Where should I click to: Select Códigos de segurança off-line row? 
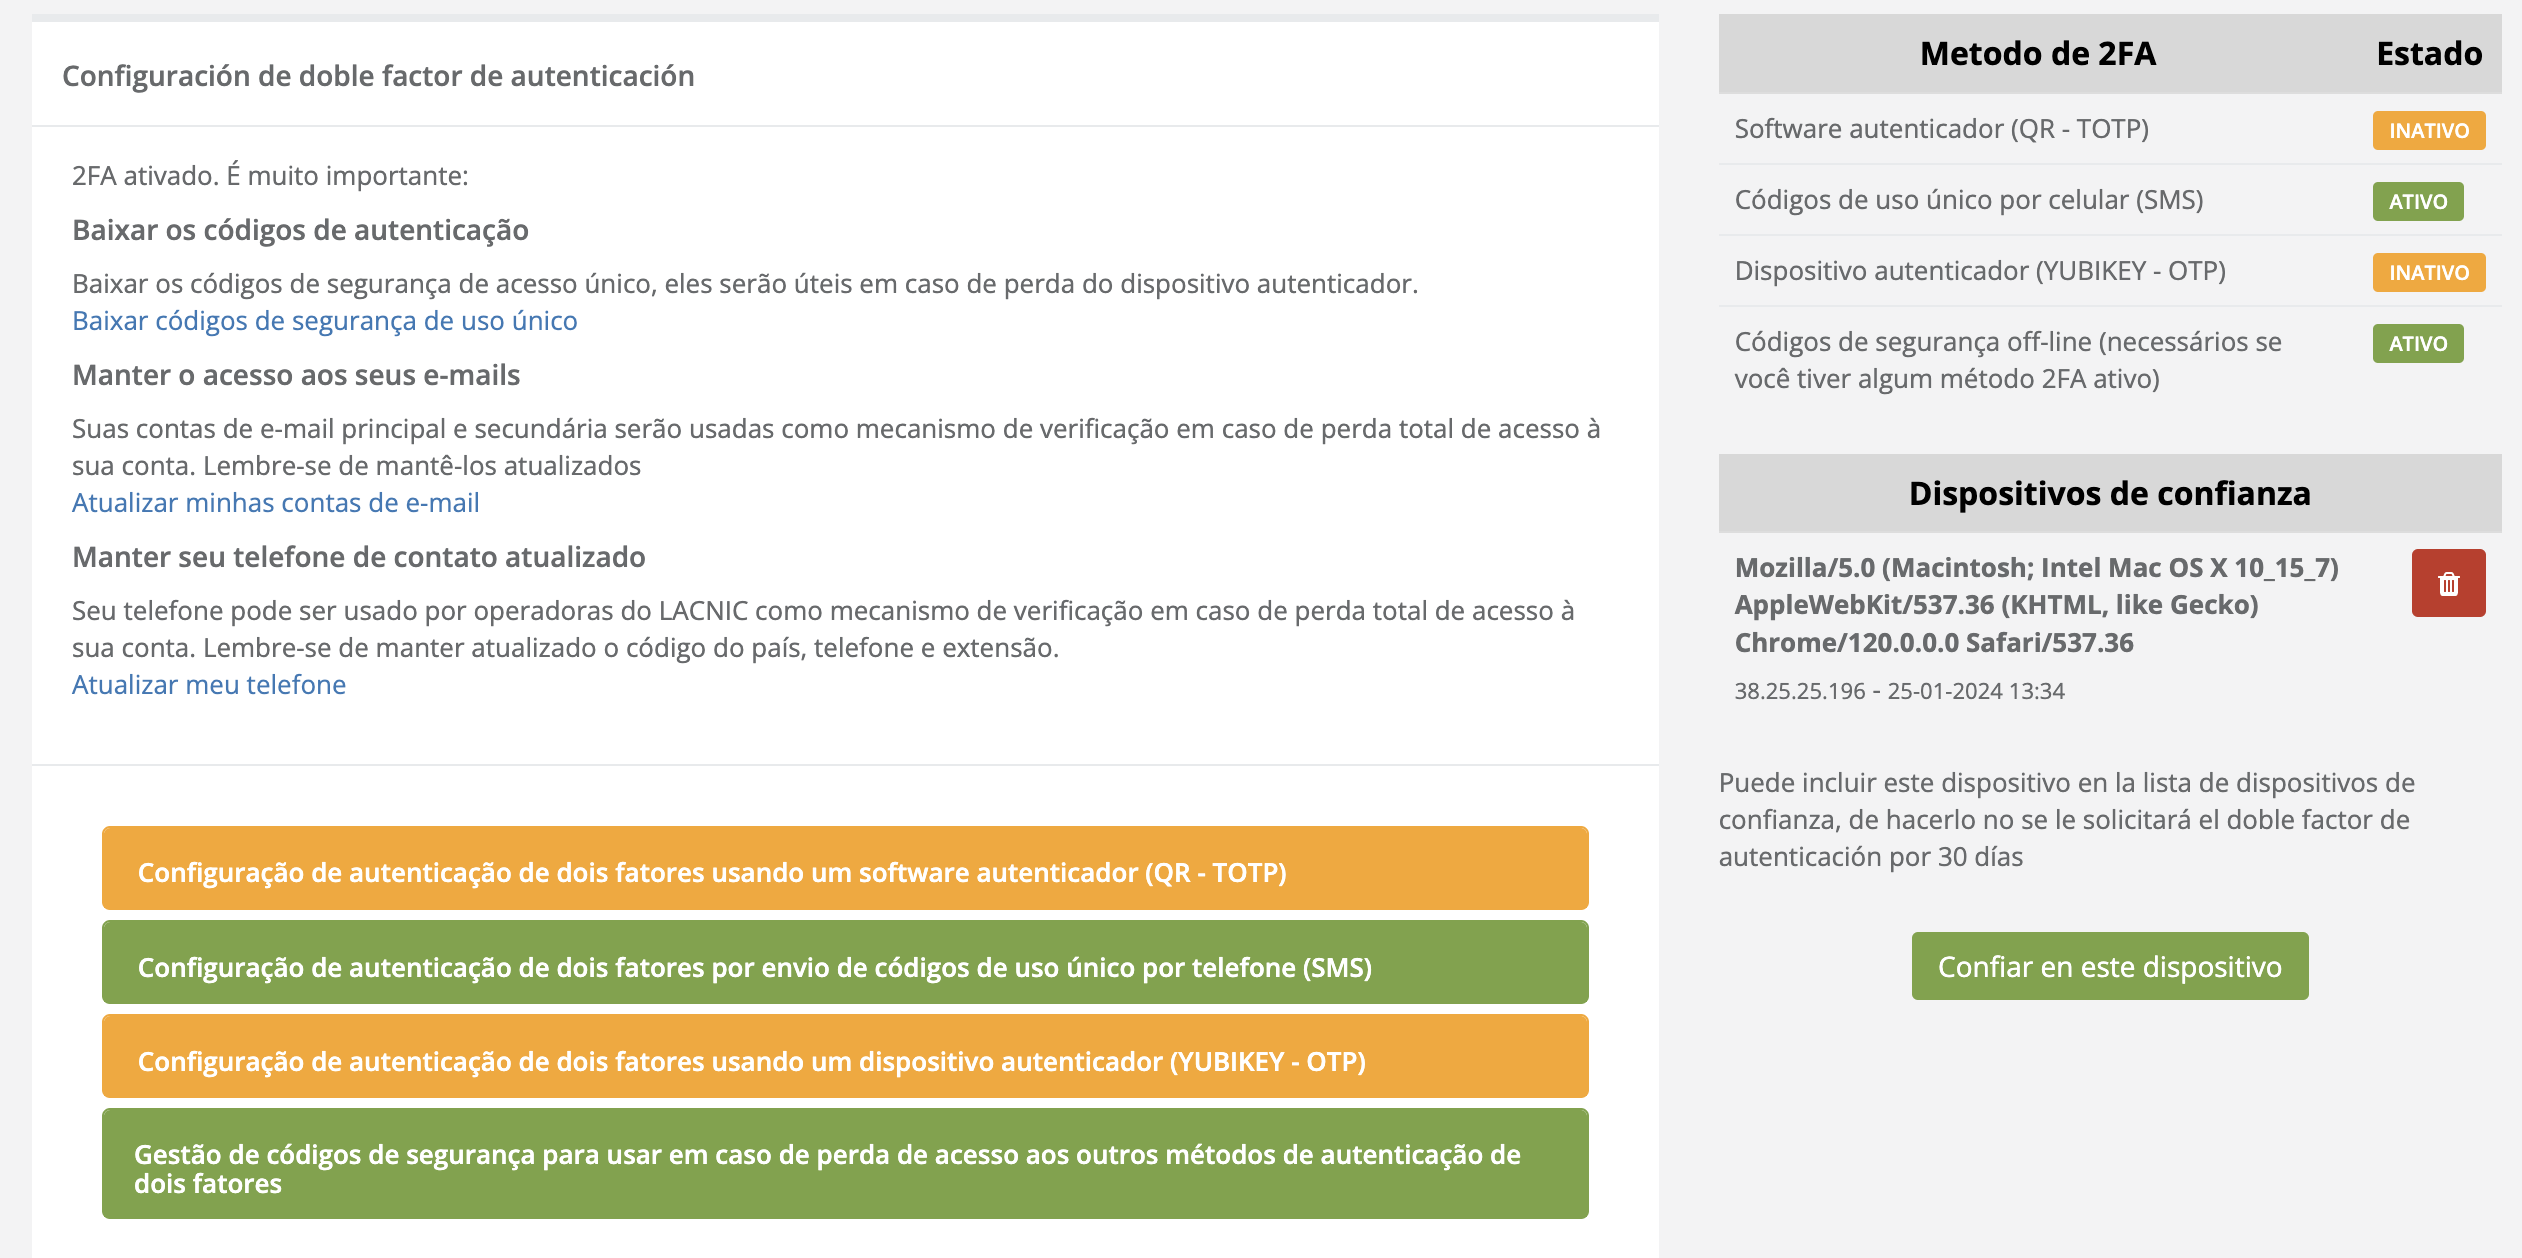point(2007,360)
